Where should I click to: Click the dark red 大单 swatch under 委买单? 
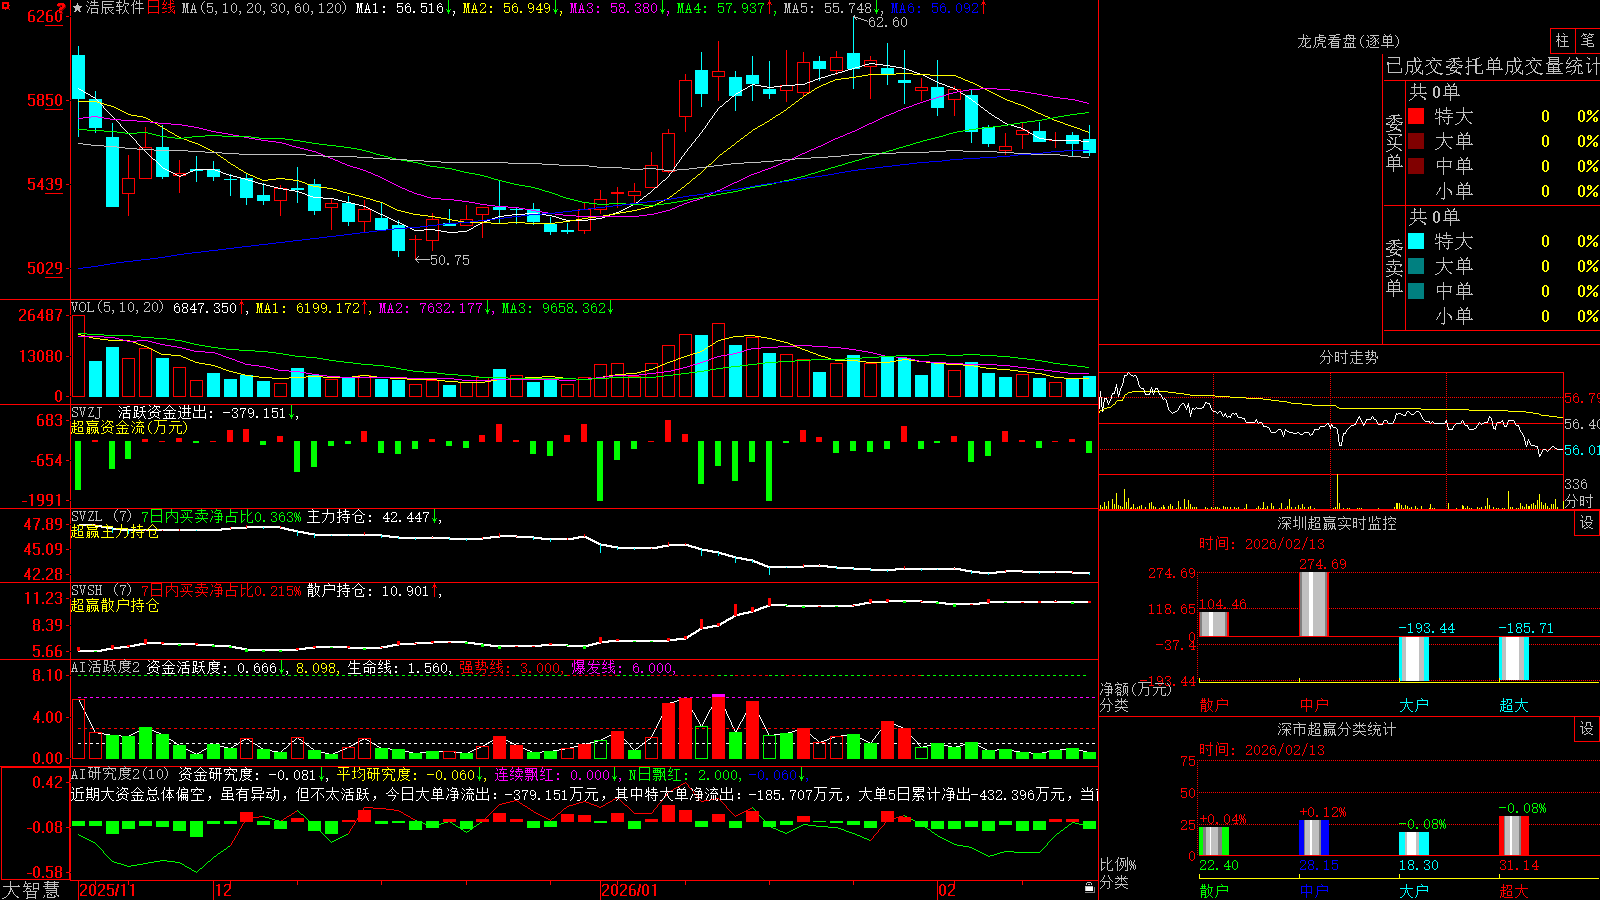click(x=1416, y=141)
